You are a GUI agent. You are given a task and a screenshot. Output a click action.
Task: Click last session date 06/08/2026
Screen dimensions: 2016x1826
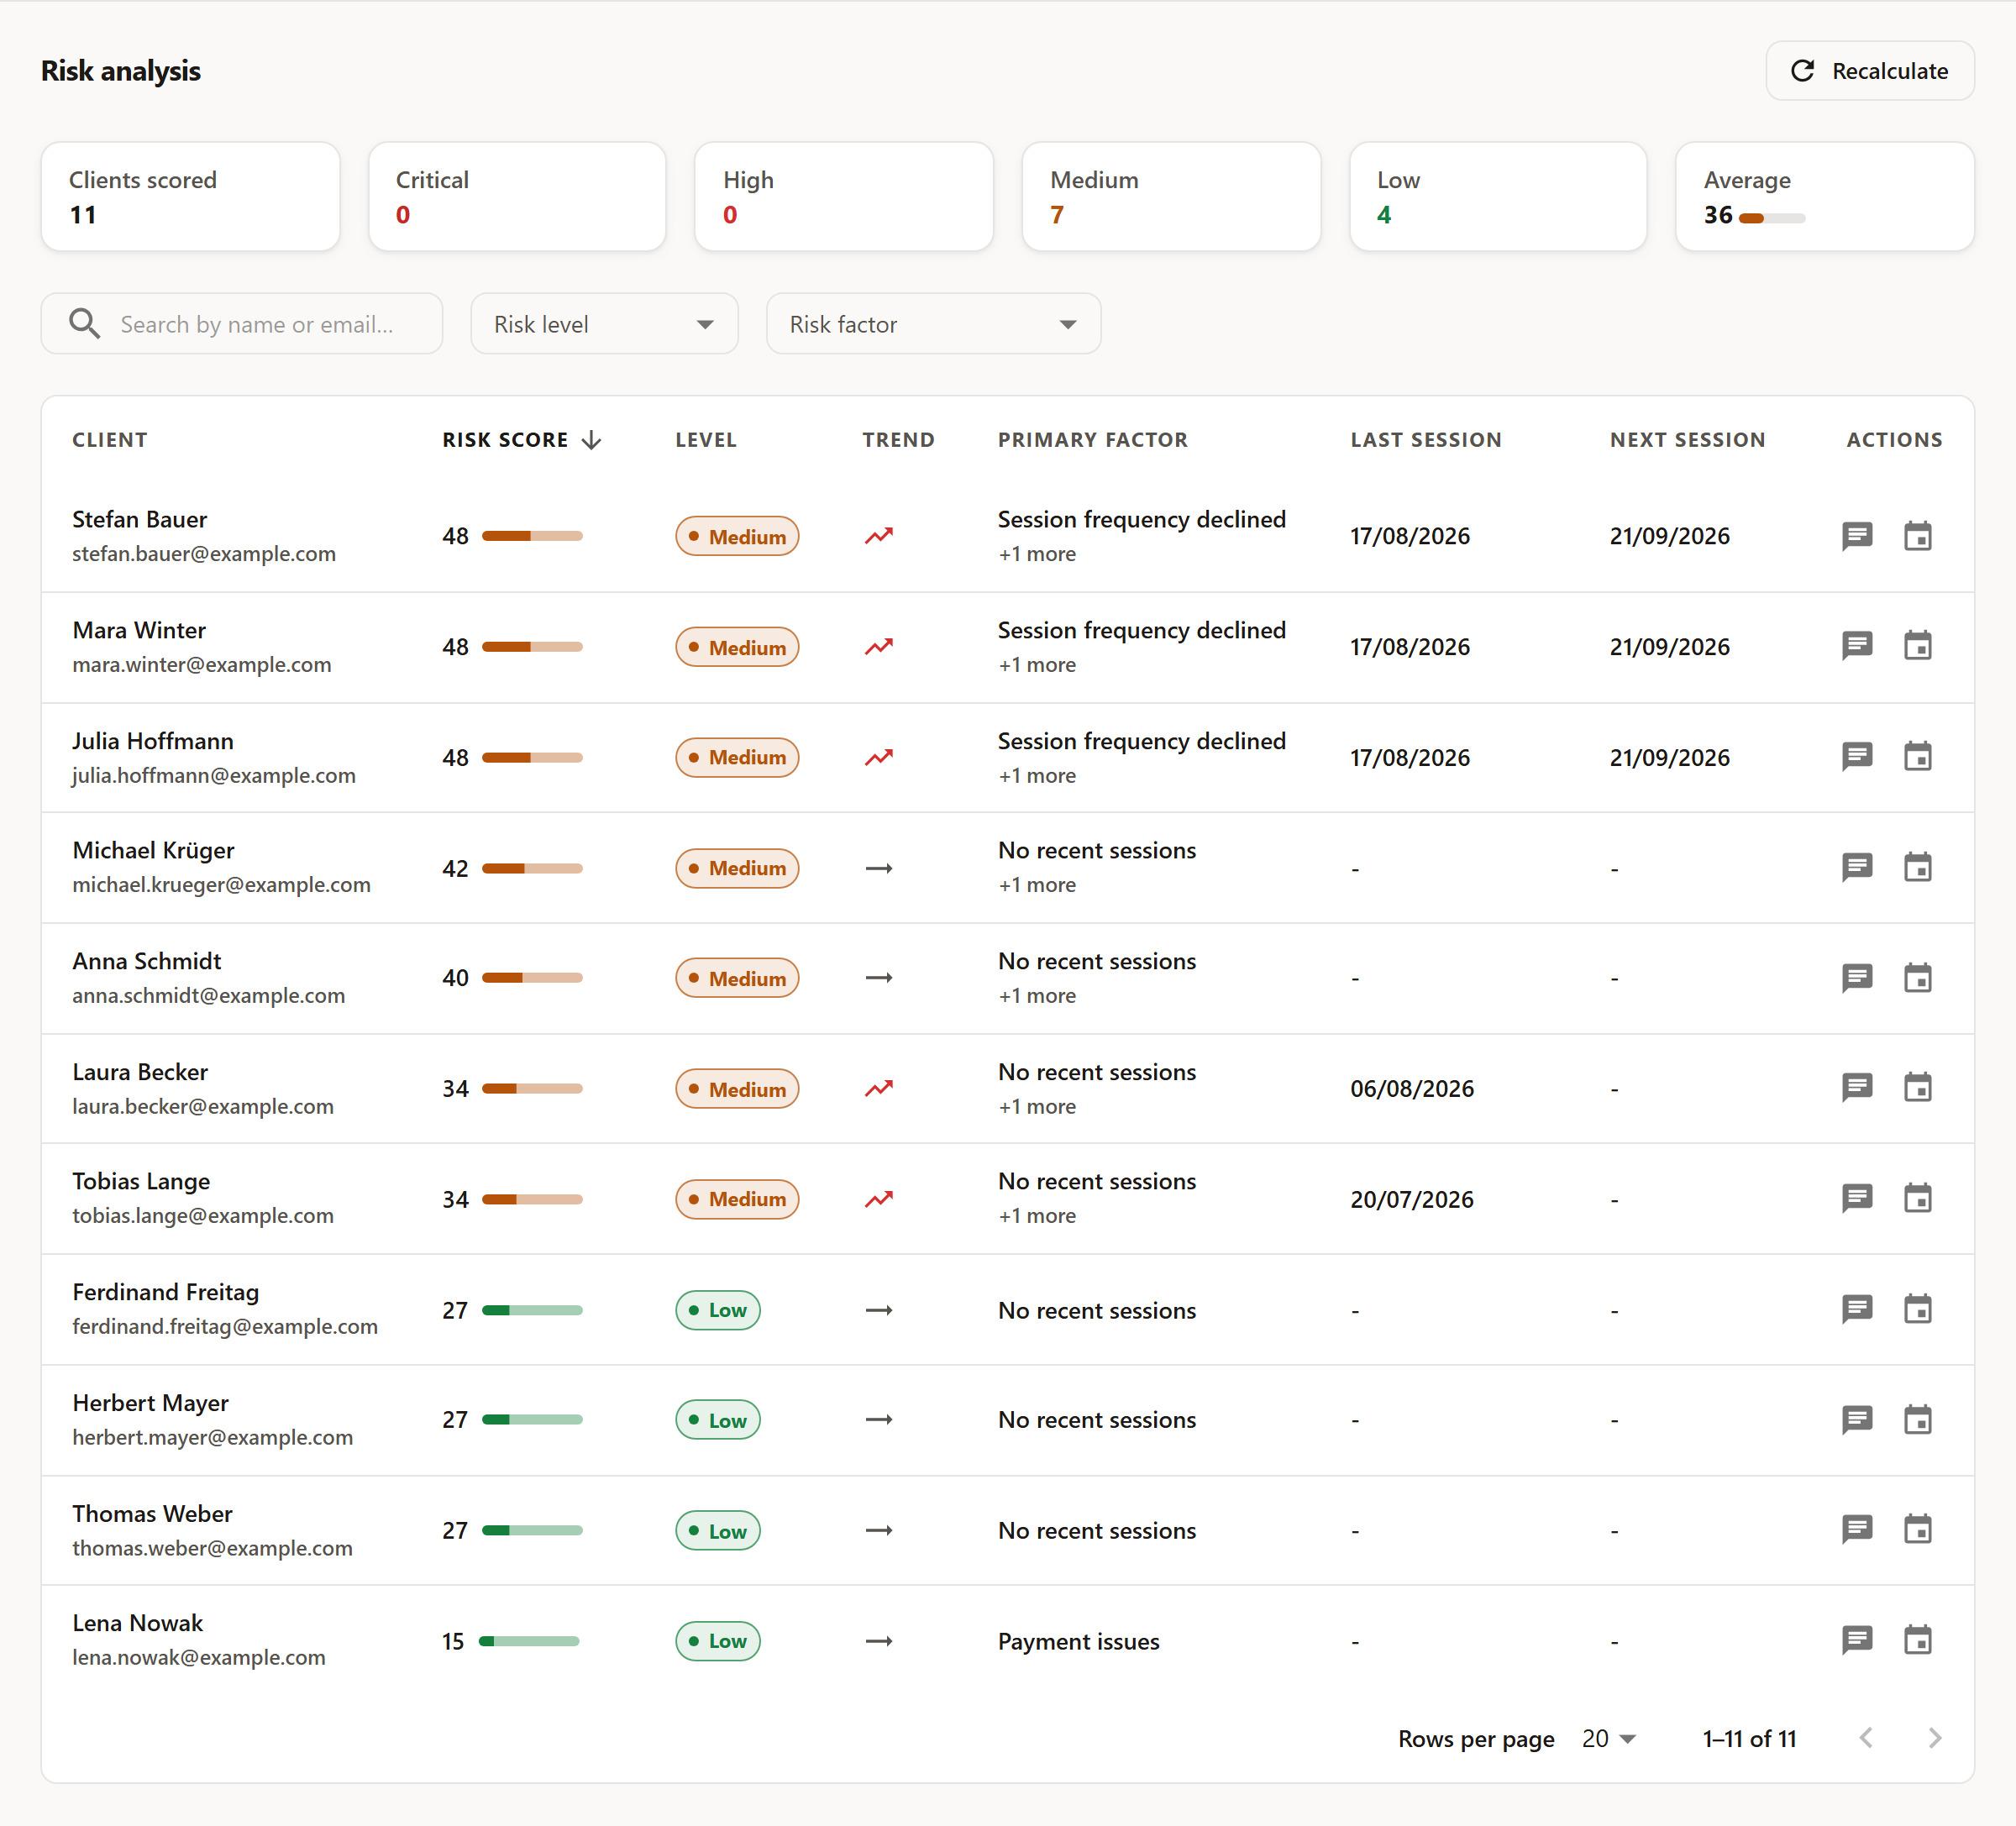click(x=1412, y=1088)
